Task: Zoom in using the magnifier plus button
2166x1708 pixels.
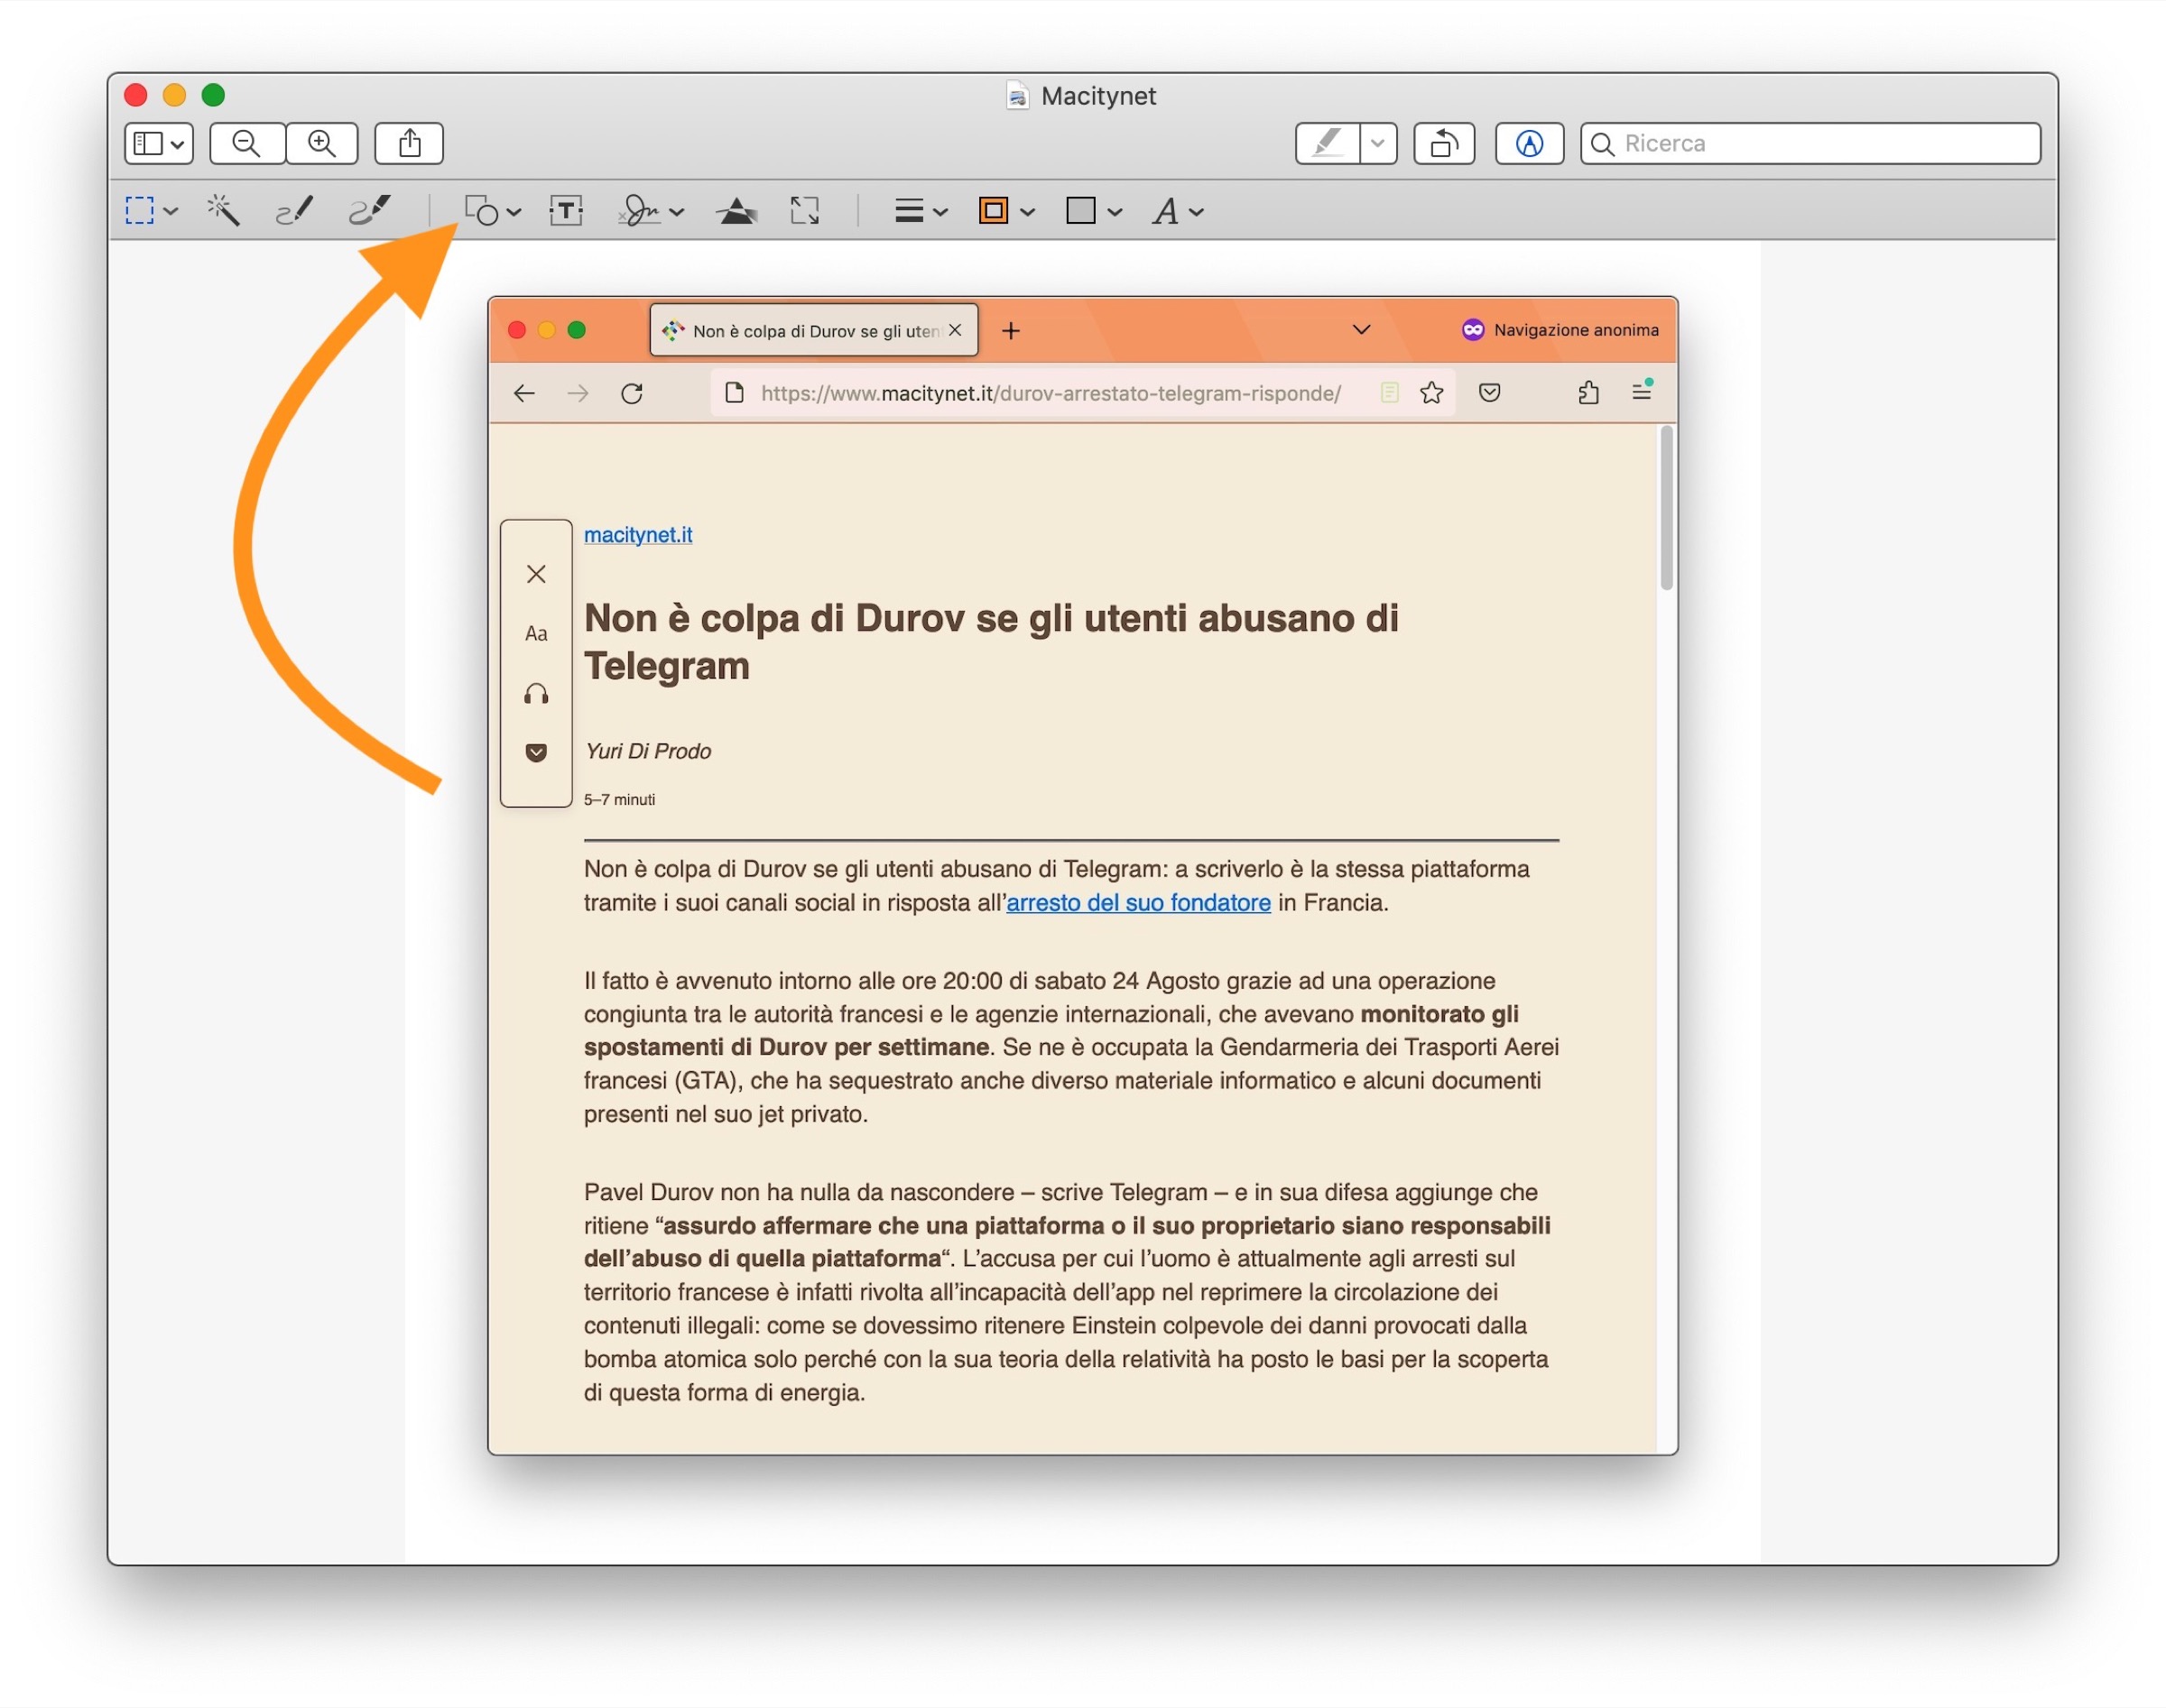Action: (322, 143)
